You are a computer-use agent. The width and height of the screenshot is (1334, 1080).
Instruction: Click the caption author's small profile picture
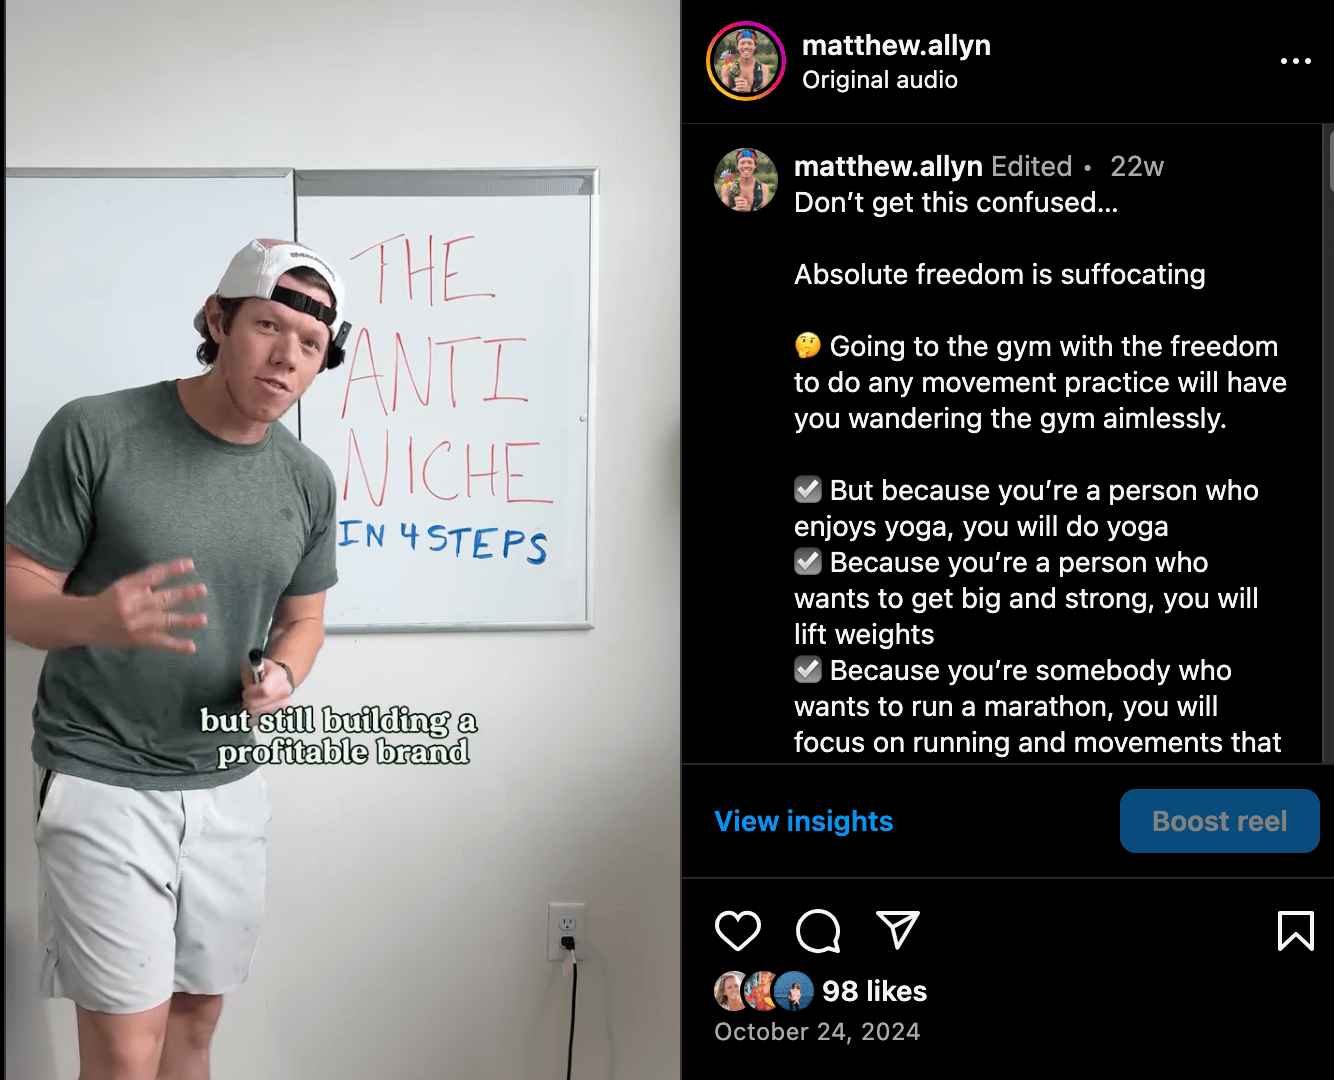(x=746, y=180)
